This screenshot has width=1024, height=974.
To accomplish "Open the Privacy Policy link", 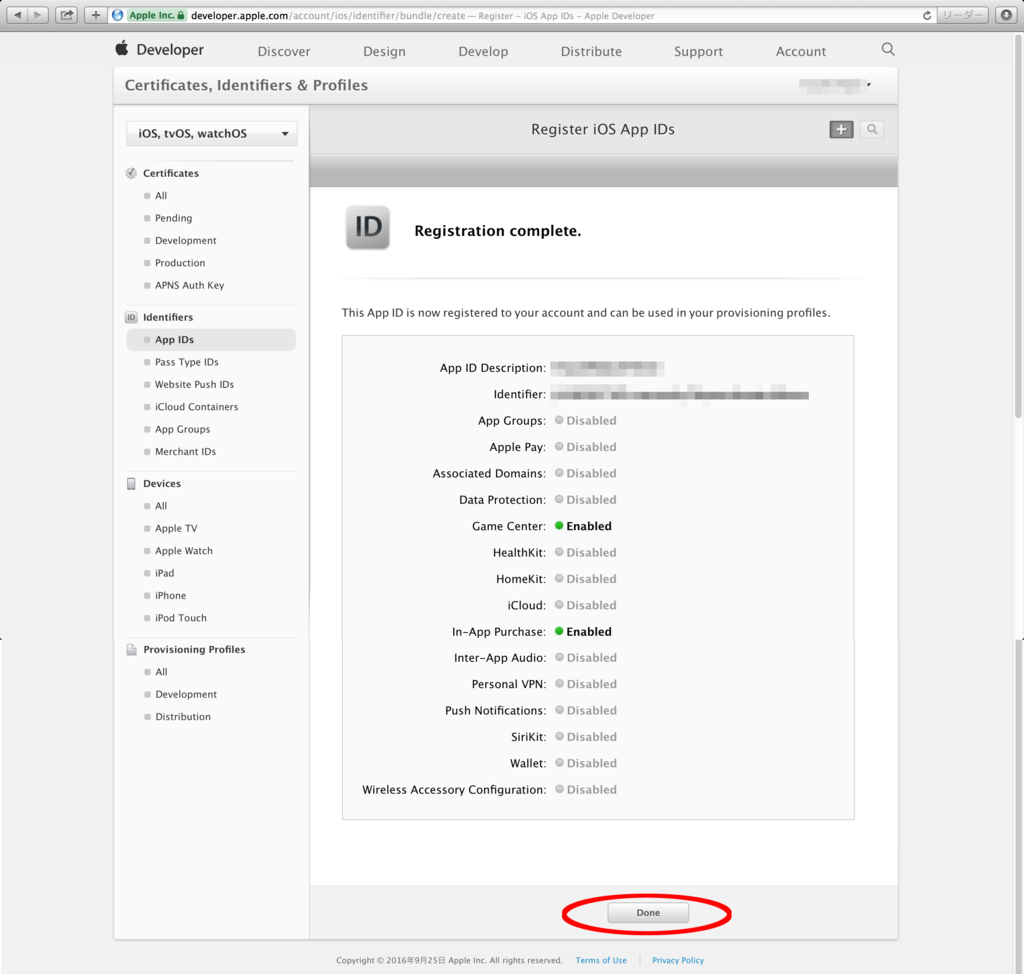I will [x=678, y=960].
